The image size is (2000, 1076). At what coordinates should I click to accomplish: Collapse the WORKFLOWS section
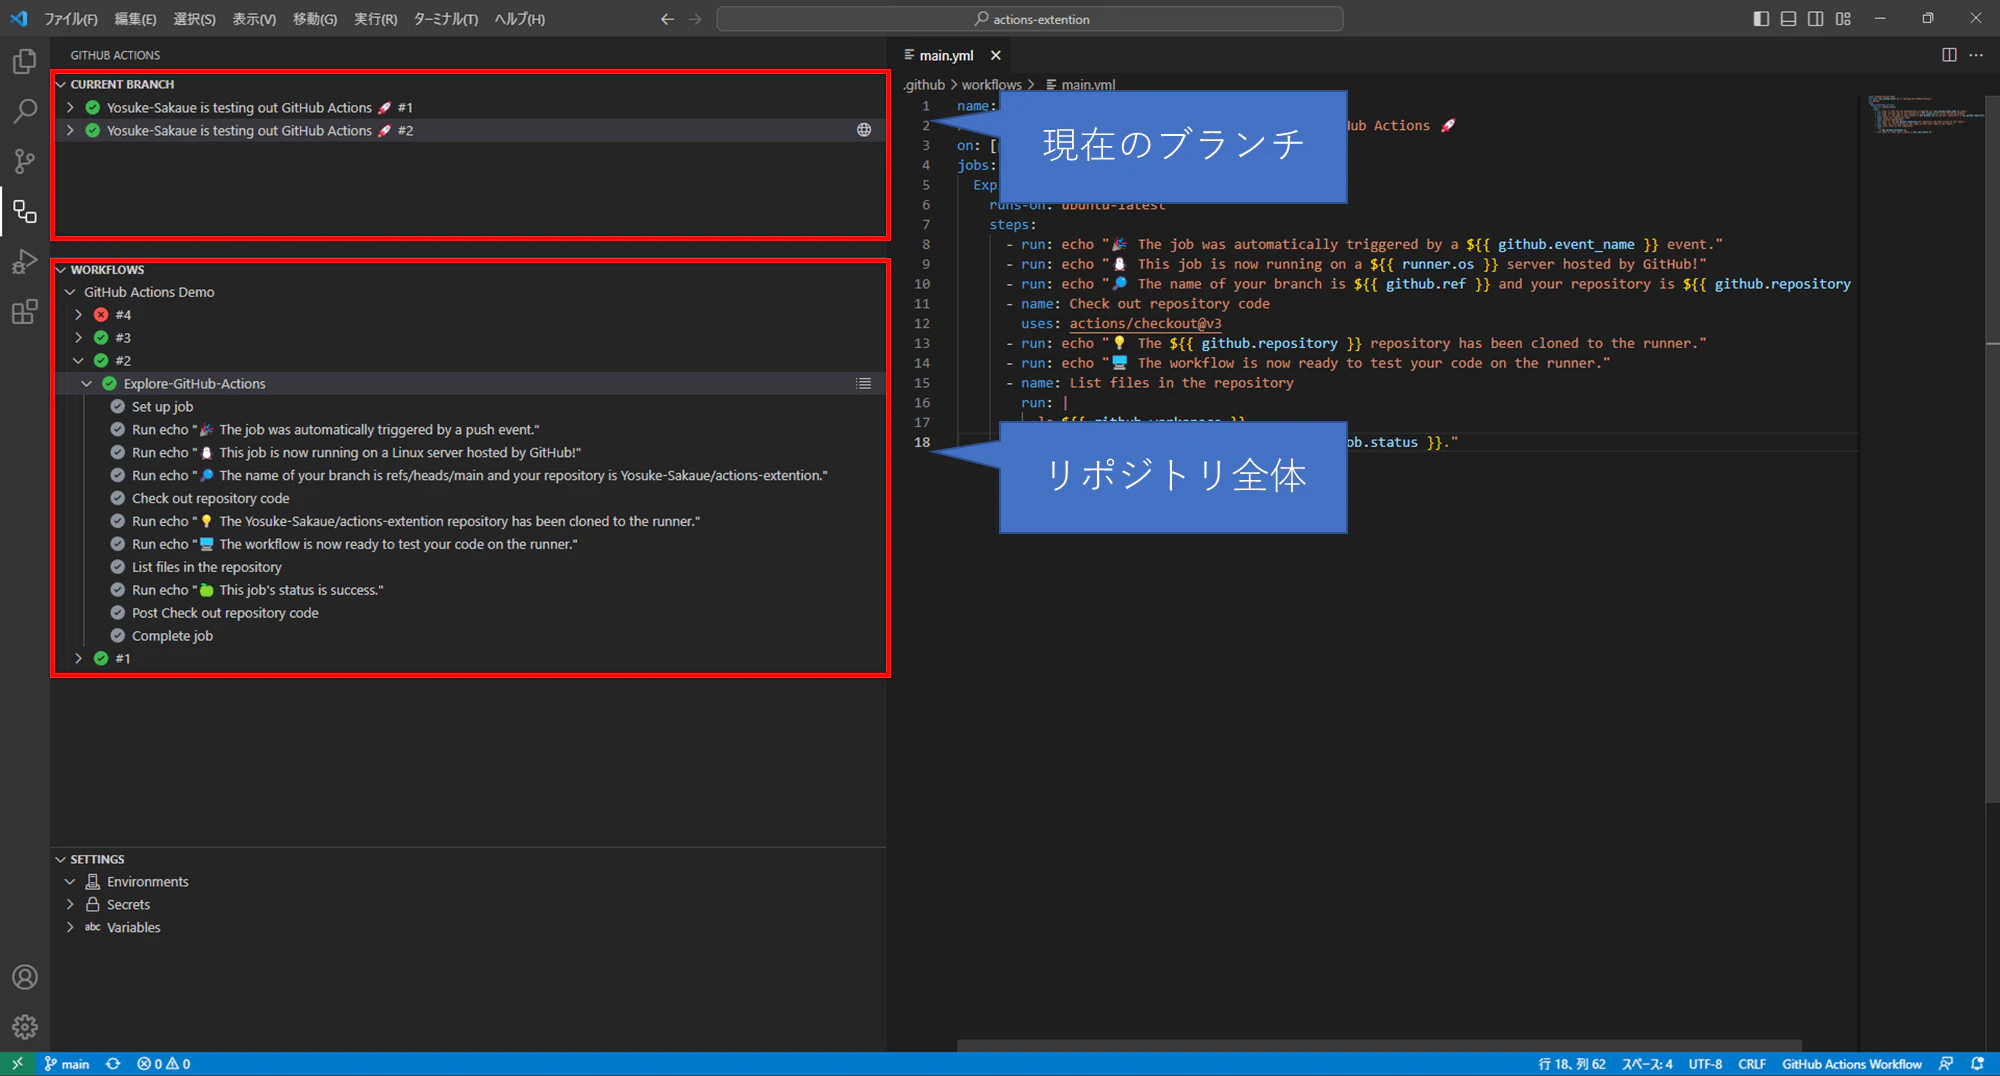pyautogui.click(x=61, y=270)
